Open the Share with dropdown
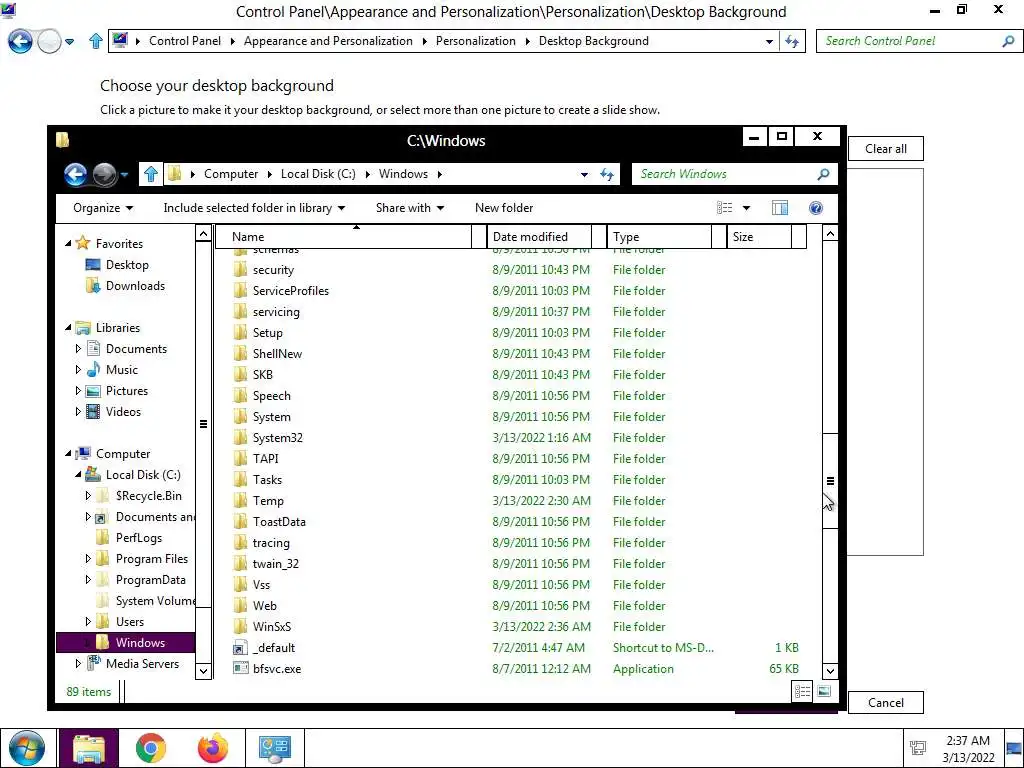Screen dimensions: 1024x768 click(x=409, y=208)
